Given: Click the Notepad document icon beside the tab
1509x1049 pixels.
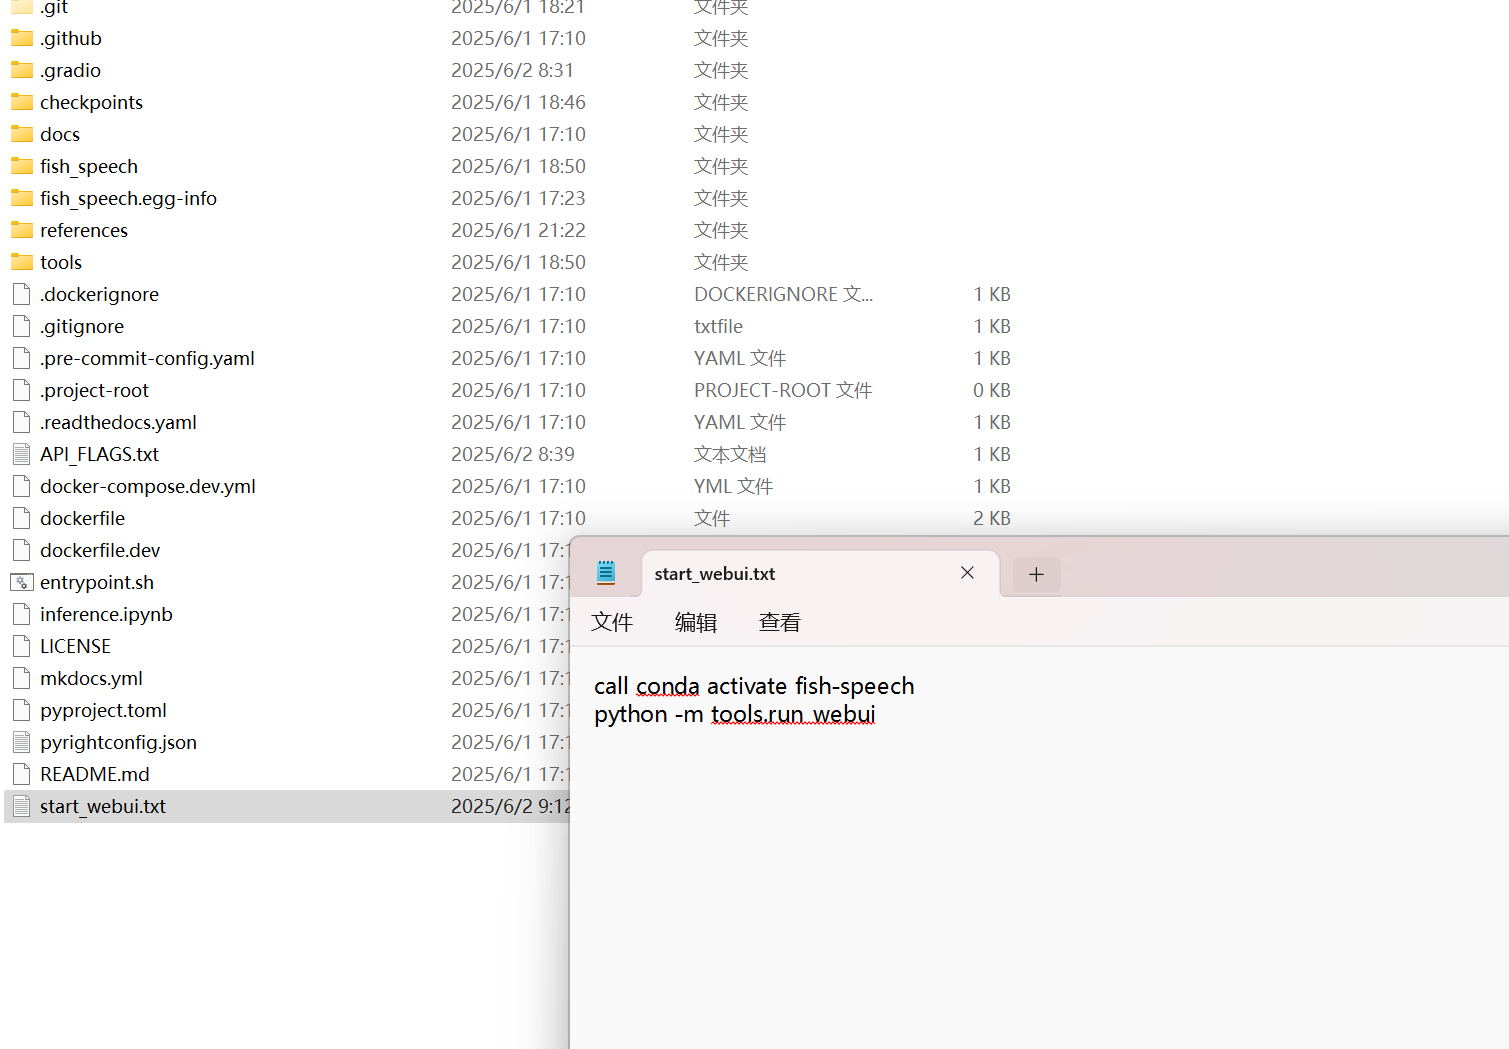Looking at the screenshot, I should 606,573.
